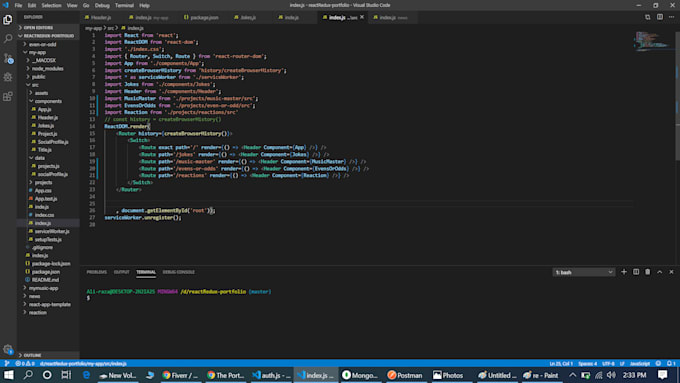Open Windows taskbar search
This screenshot has height=383, width=680.
28,375
